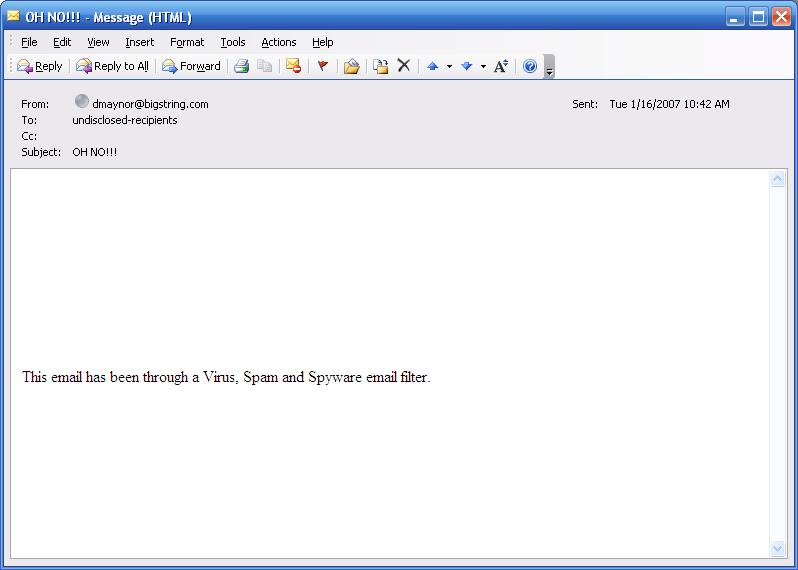This screenshot has width=798, height=570.
Task: Print the message with the printer icon
Action: pyautogui.click(x=242, y=66)
